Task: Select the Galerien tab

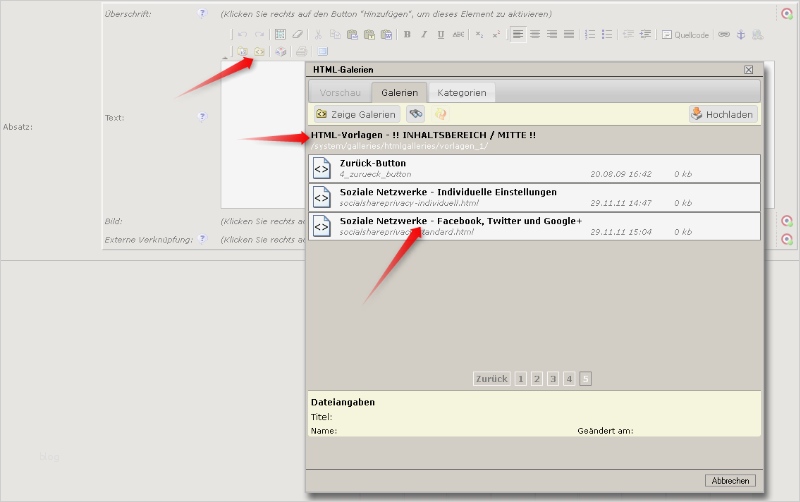Action: pos(399,93)
